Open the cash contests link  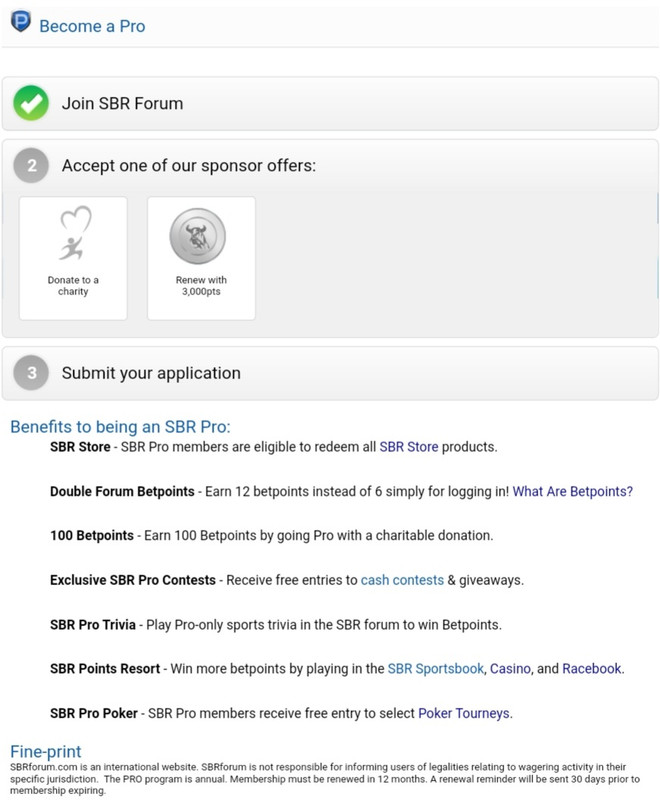[402, 580]
